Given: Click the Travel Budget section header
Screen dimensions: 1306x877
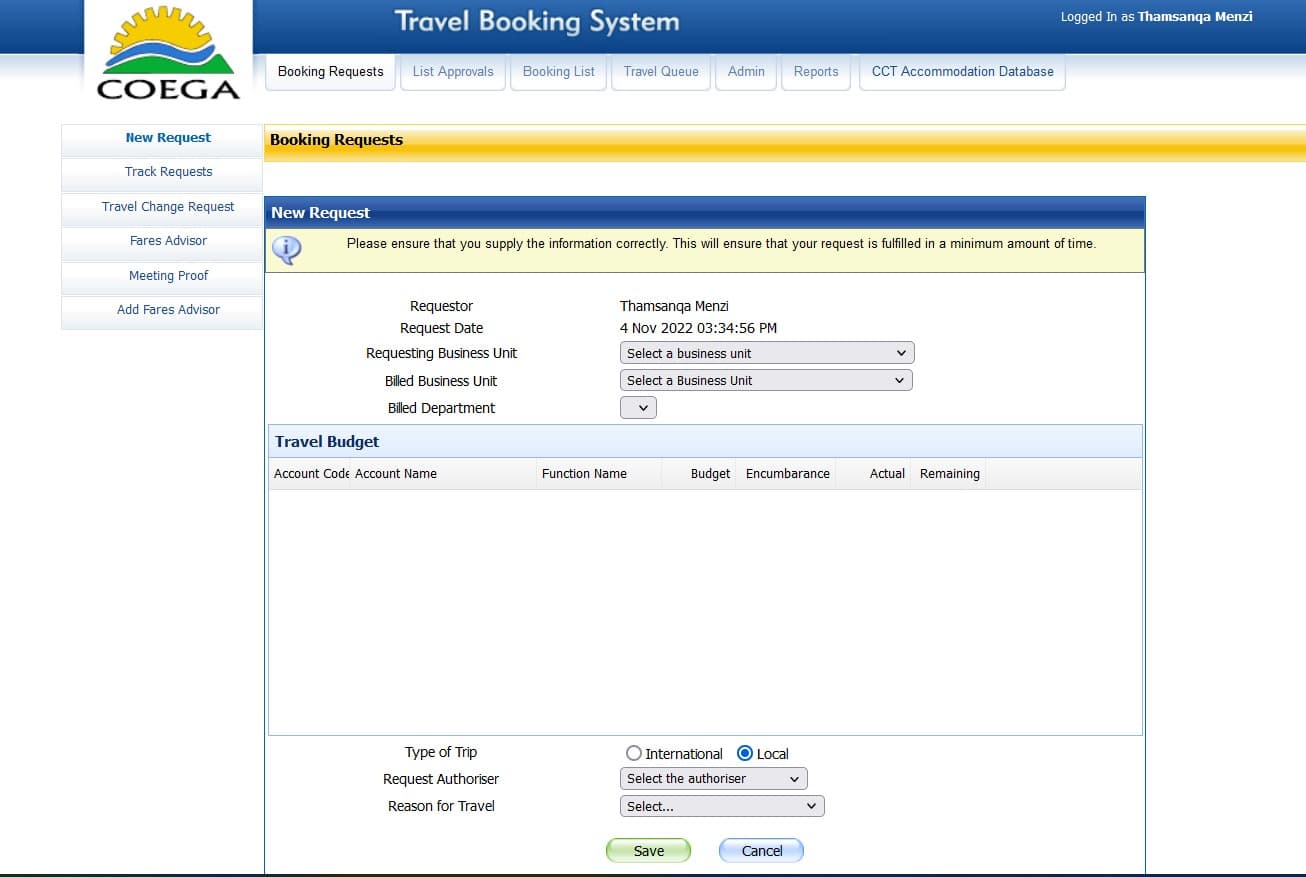Looking at the screenshot, I should (705, 441).
